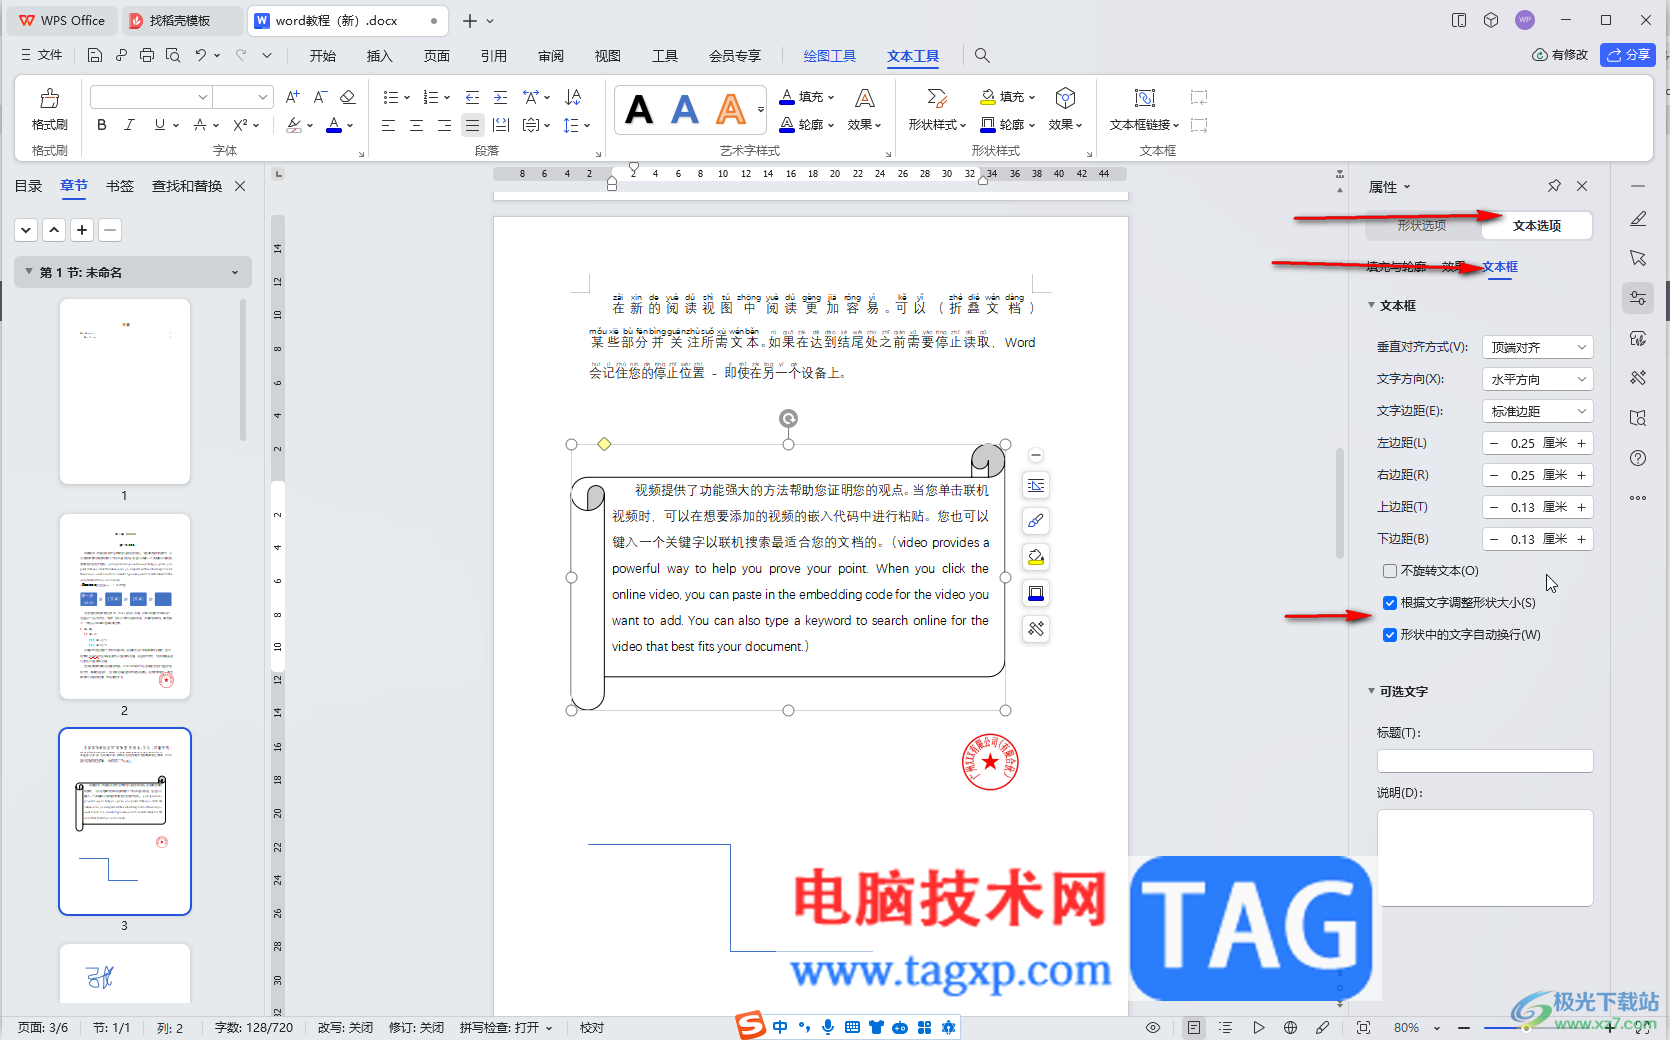Apply bold formatting with the B button
The height and width of the screenshot is (1040, 1670).
pyautogui.click(x=101, y=125)
